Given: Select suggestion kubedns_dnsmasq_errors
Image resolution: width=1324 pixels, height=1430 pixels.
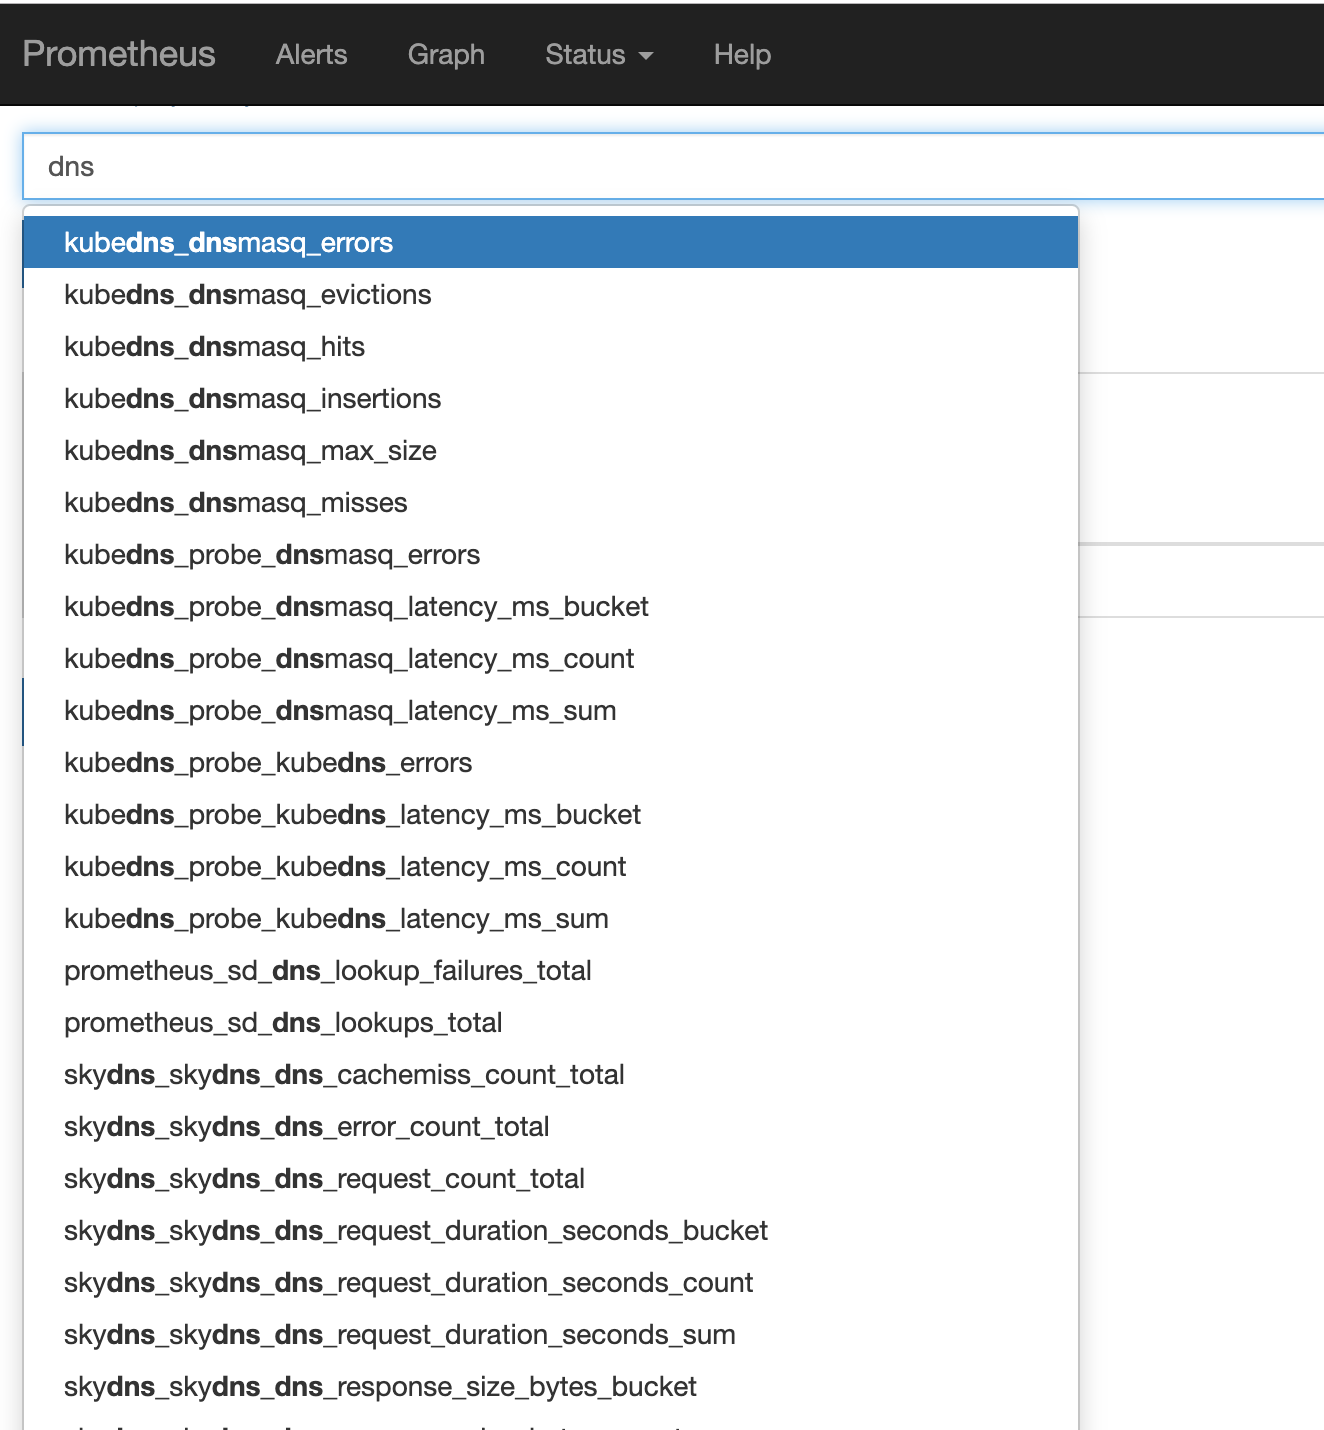Looking at the screenshot, I should (x=551, y=242).
